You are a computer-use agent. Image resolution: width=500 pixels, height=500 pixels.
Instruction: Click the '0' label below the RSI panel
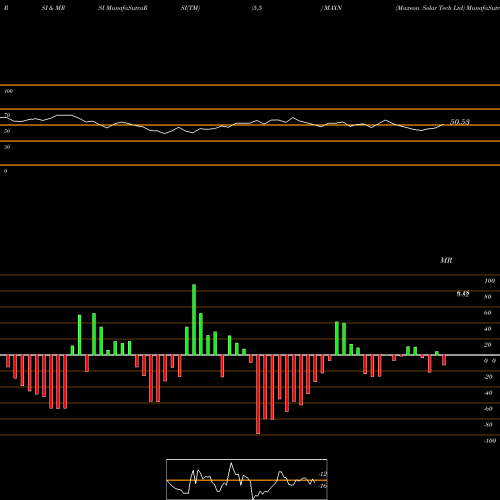5,171
